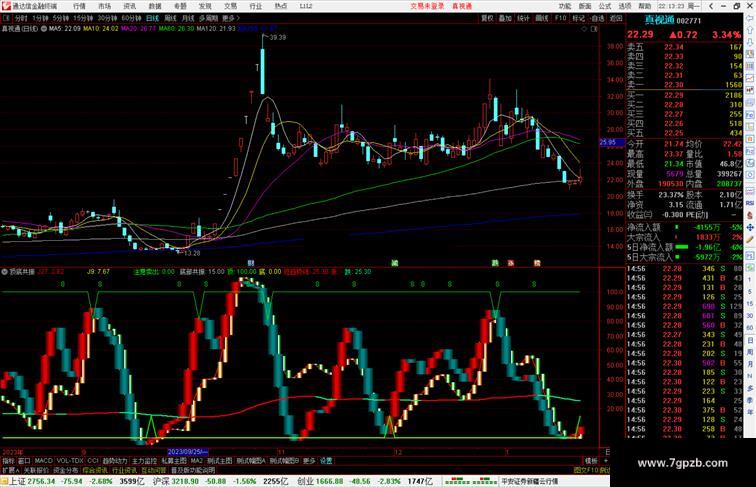Screen dimensions: 756x487
Task: Toggle the panel icon left of 分时
Action: coord(6,18)
